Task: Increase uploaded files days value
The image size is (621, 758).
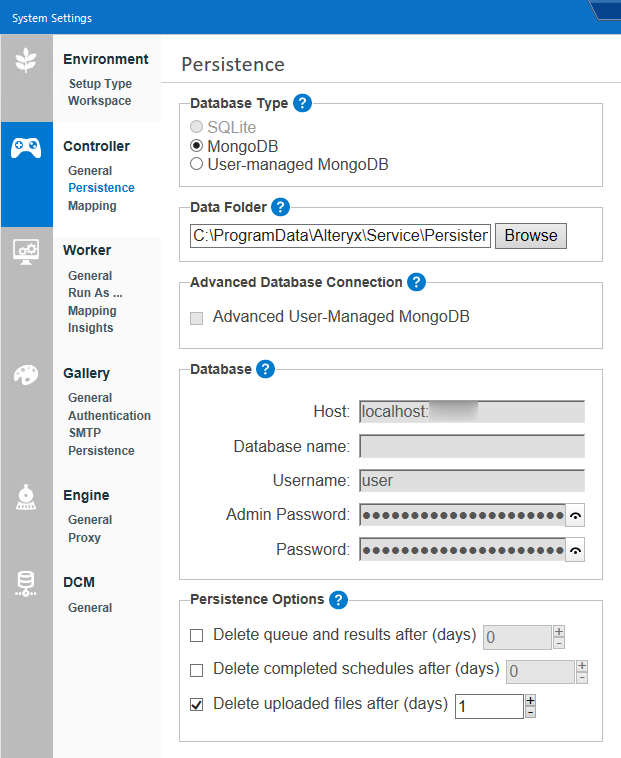Action: 530,700
